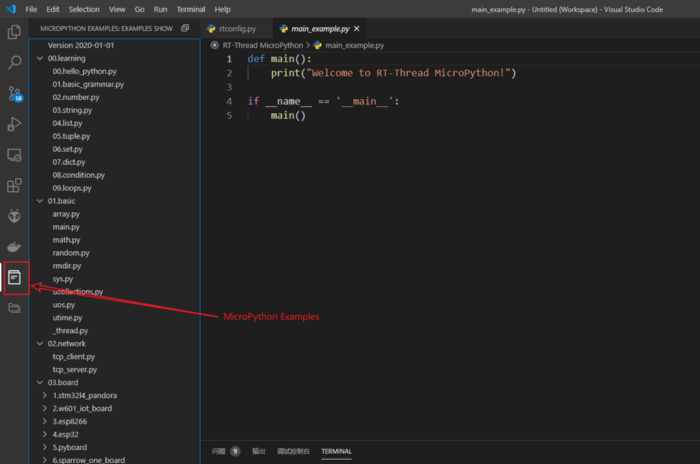Open the Run and Debug view

pyautogui.click(x=14, y=124)
